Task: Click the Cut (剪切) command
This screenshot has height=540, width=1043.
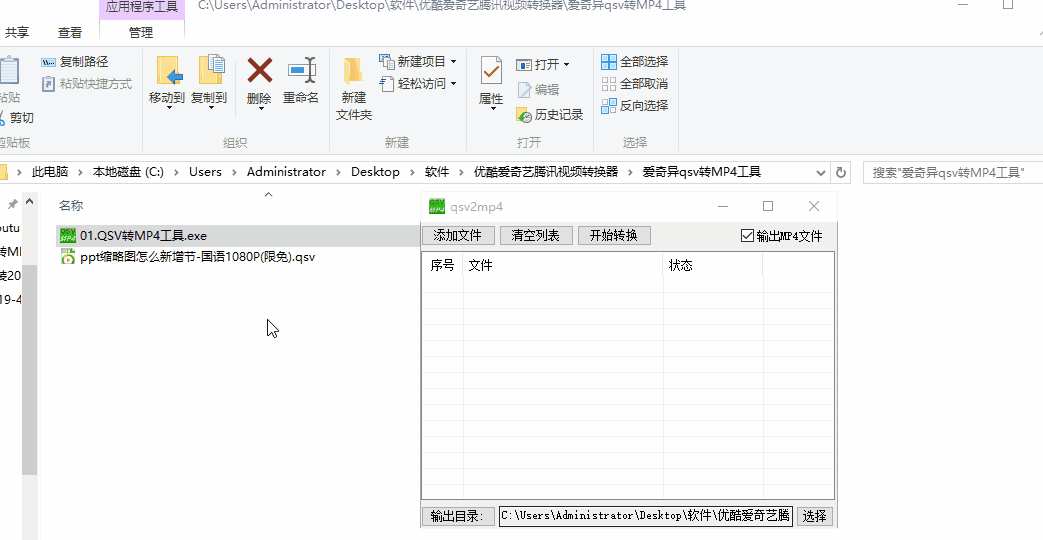Action: tap(17, 118)
